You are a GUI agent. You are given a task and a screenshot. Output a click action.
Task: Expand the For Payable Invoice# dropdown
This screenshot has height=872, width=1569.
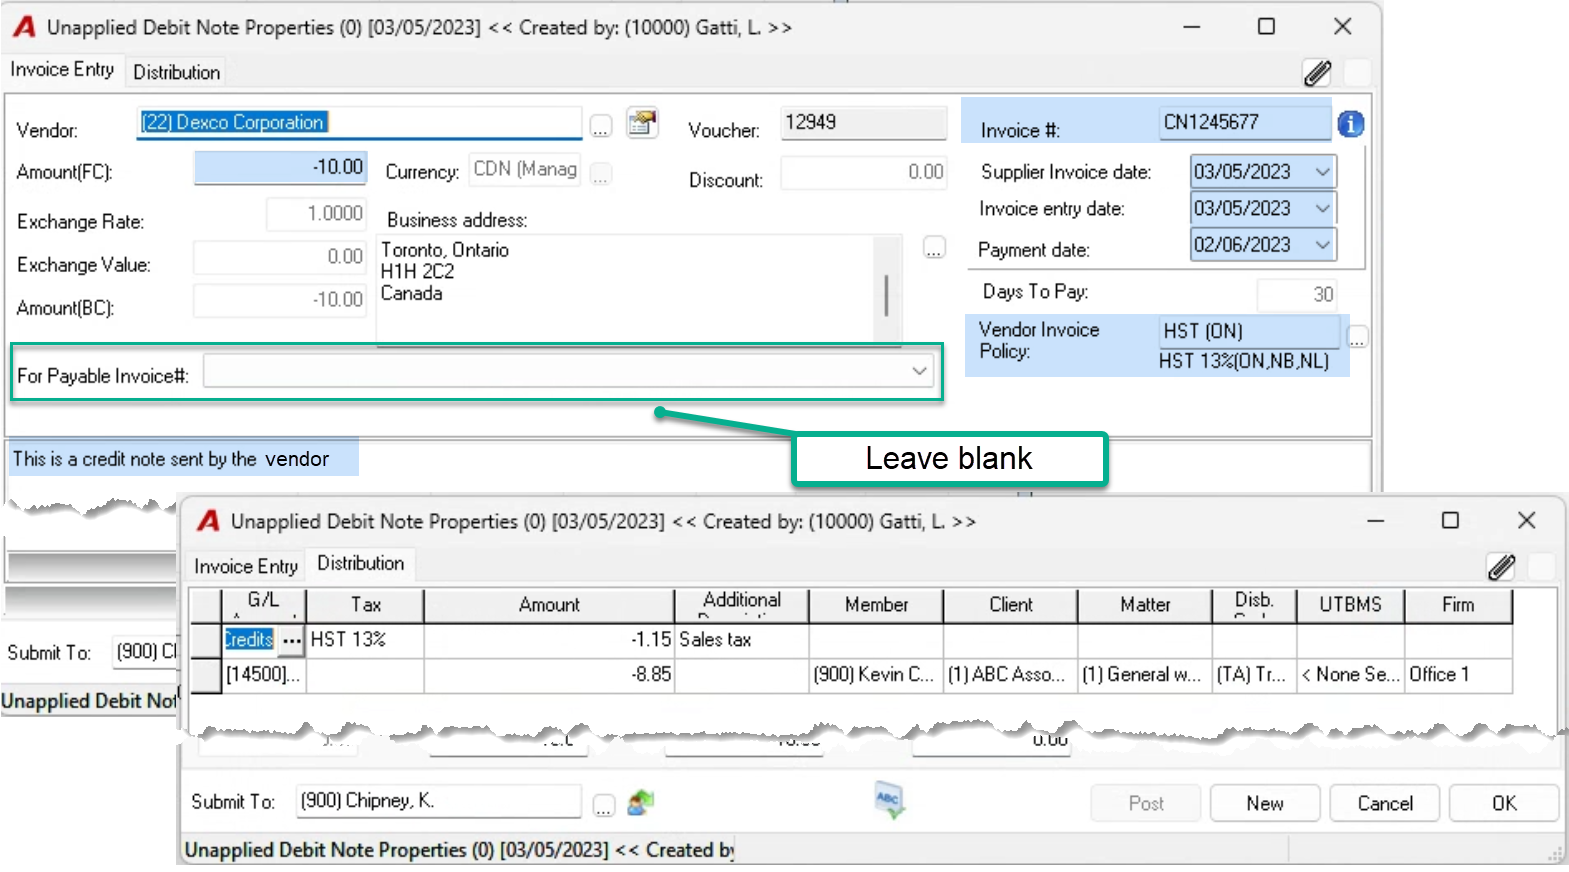pos(919,371)
